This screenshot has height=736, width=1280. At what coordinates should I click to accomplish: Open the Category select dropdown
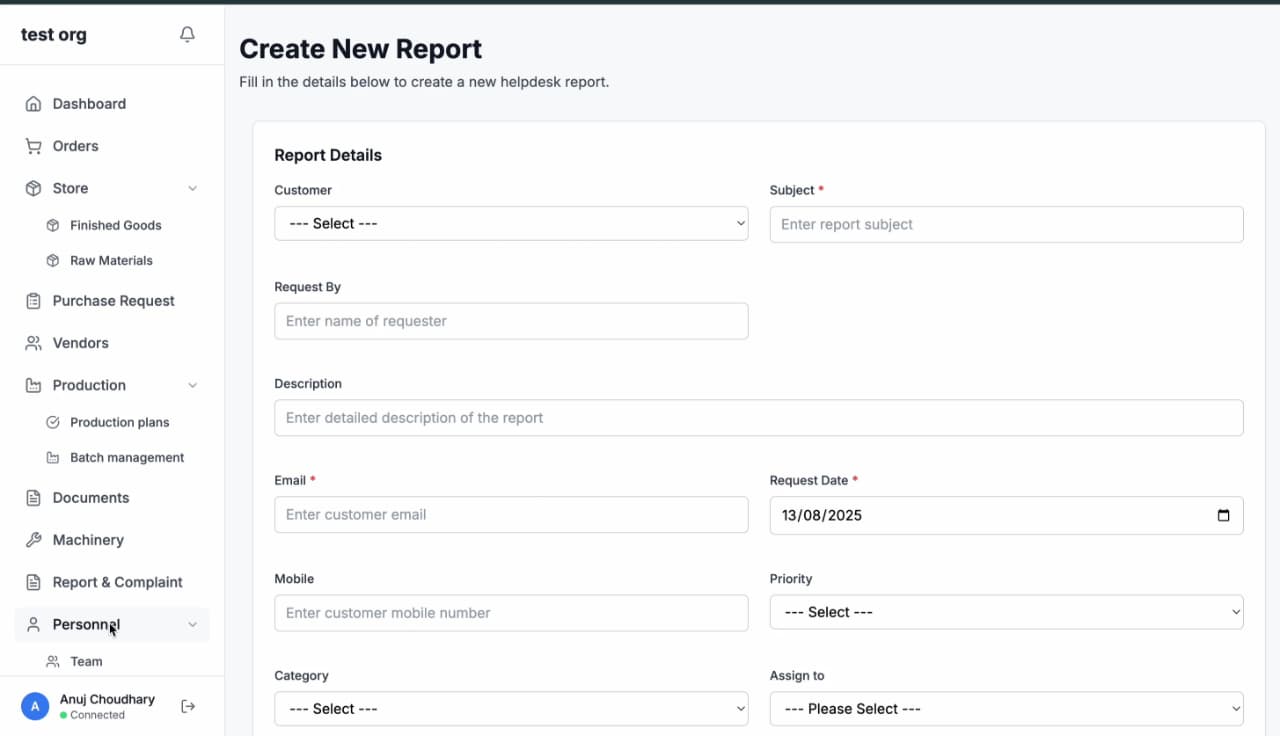click(511, 709)
